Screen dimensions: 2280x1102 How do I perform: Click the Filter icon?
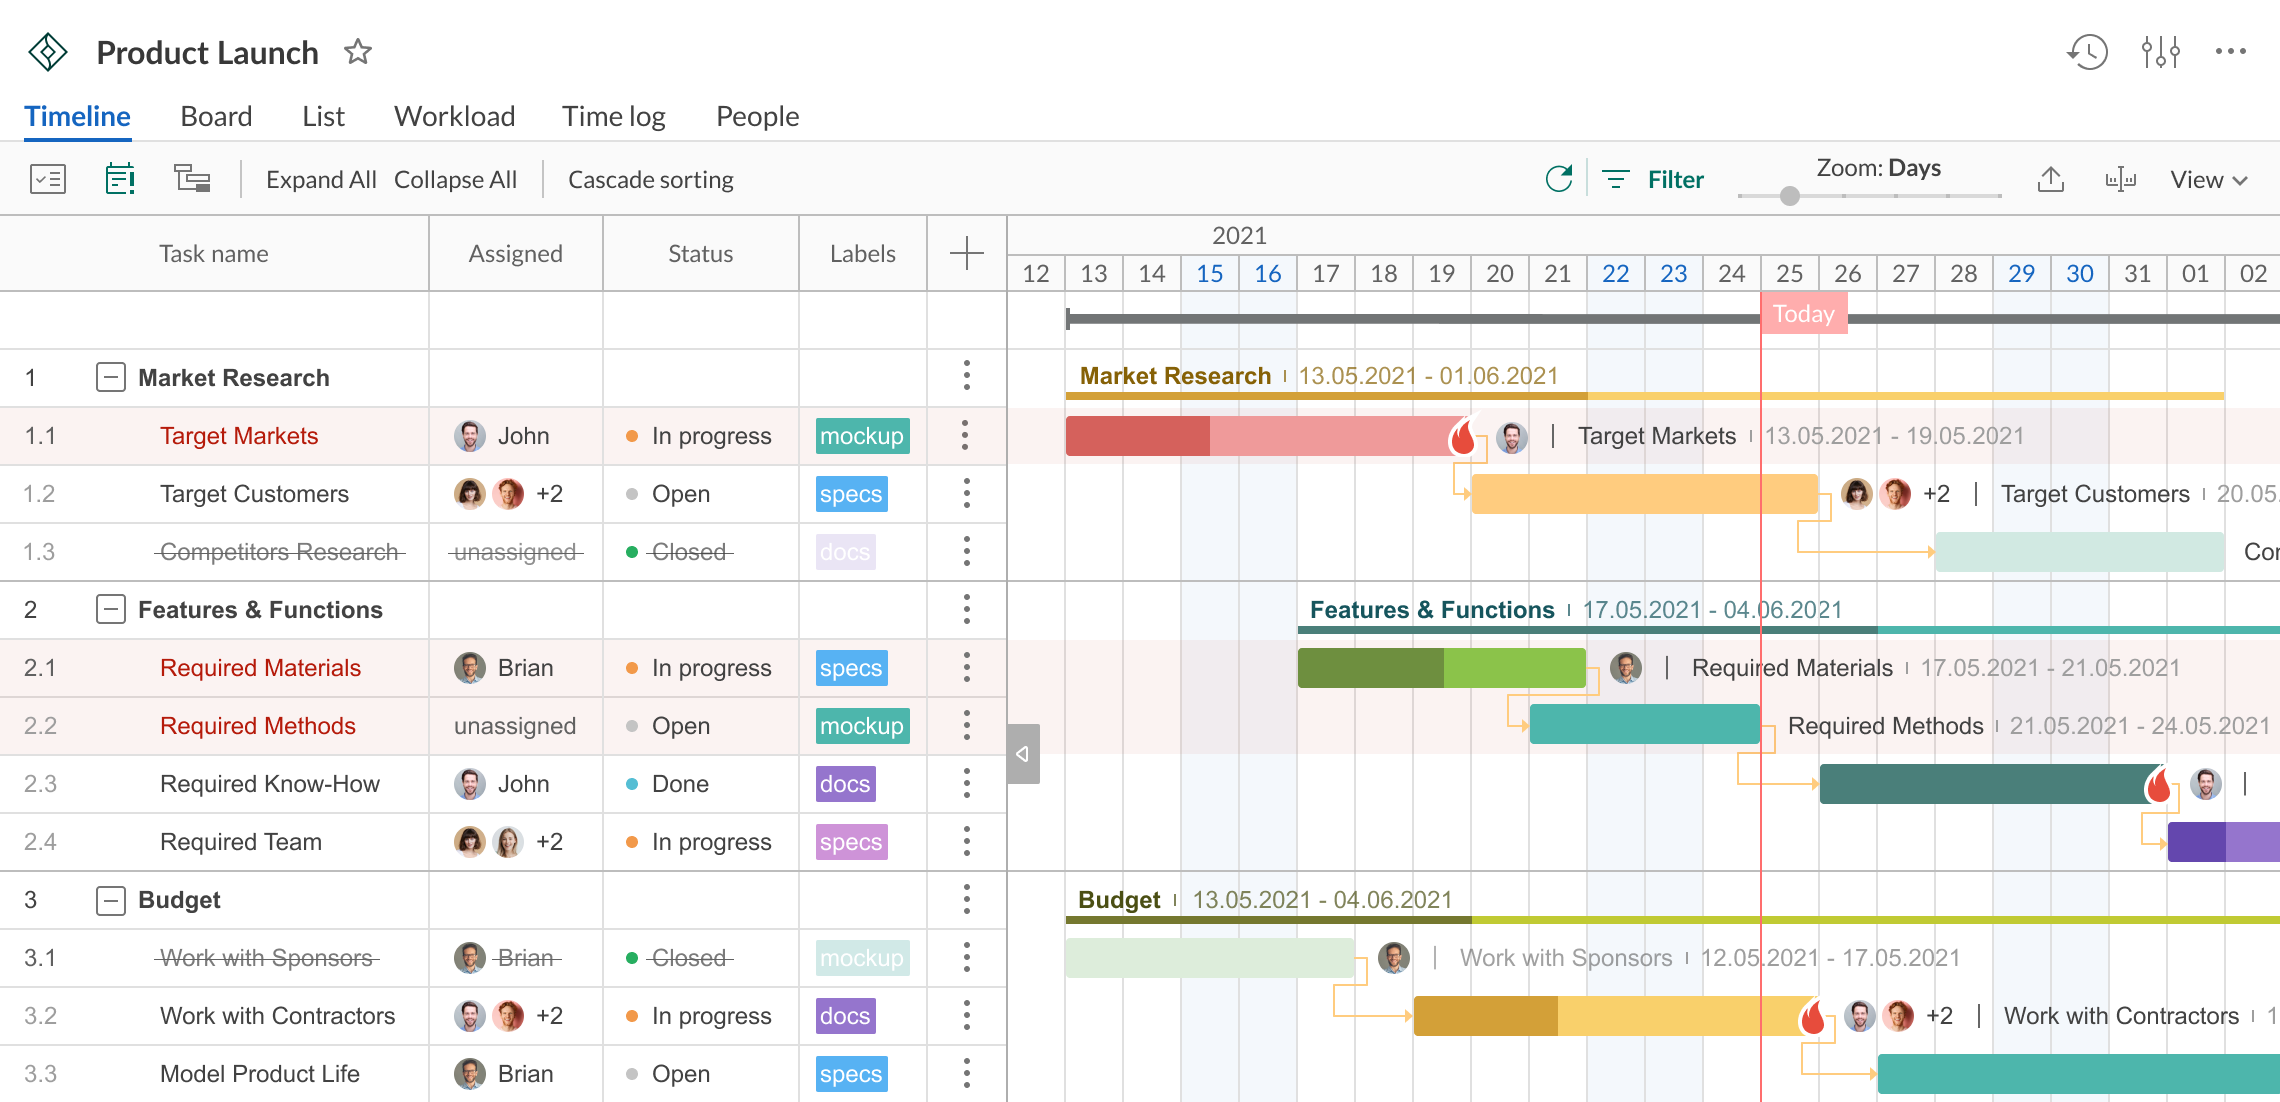point(1618,179)
